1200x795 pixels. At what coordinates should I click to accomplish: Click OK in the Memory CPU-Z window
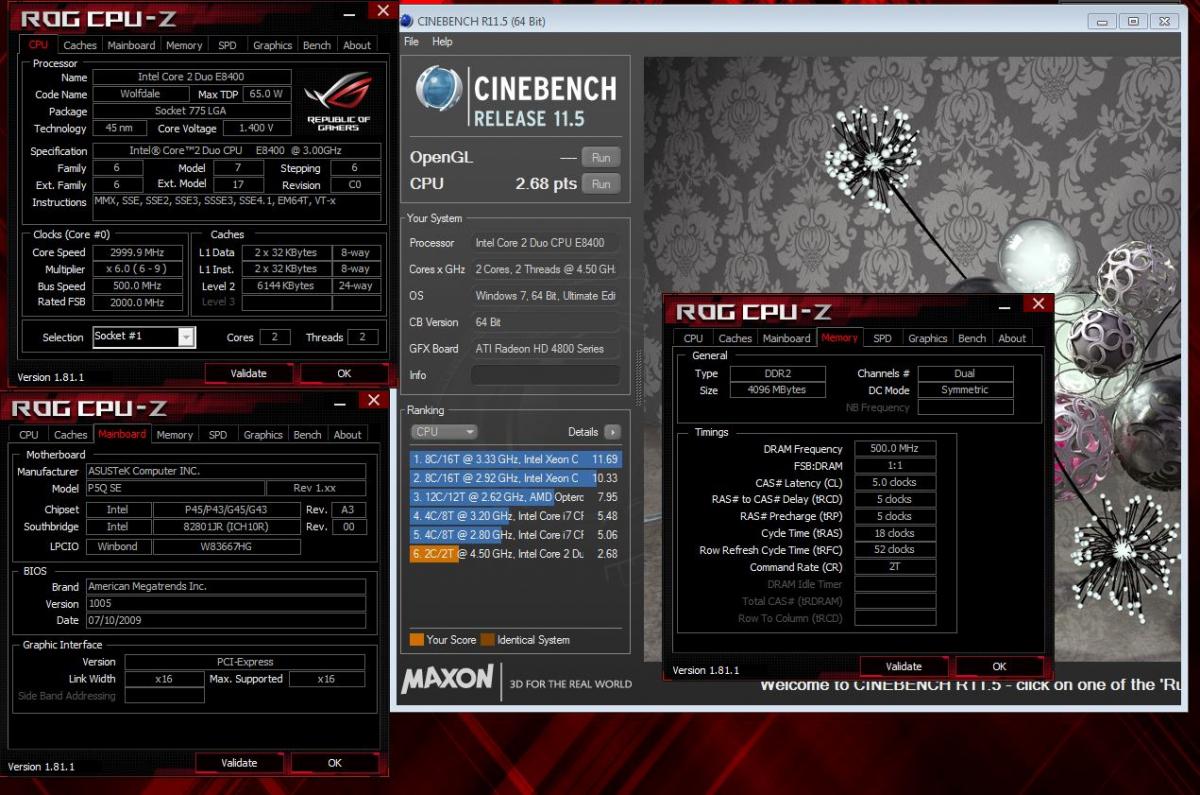click(x=999, y=666)
